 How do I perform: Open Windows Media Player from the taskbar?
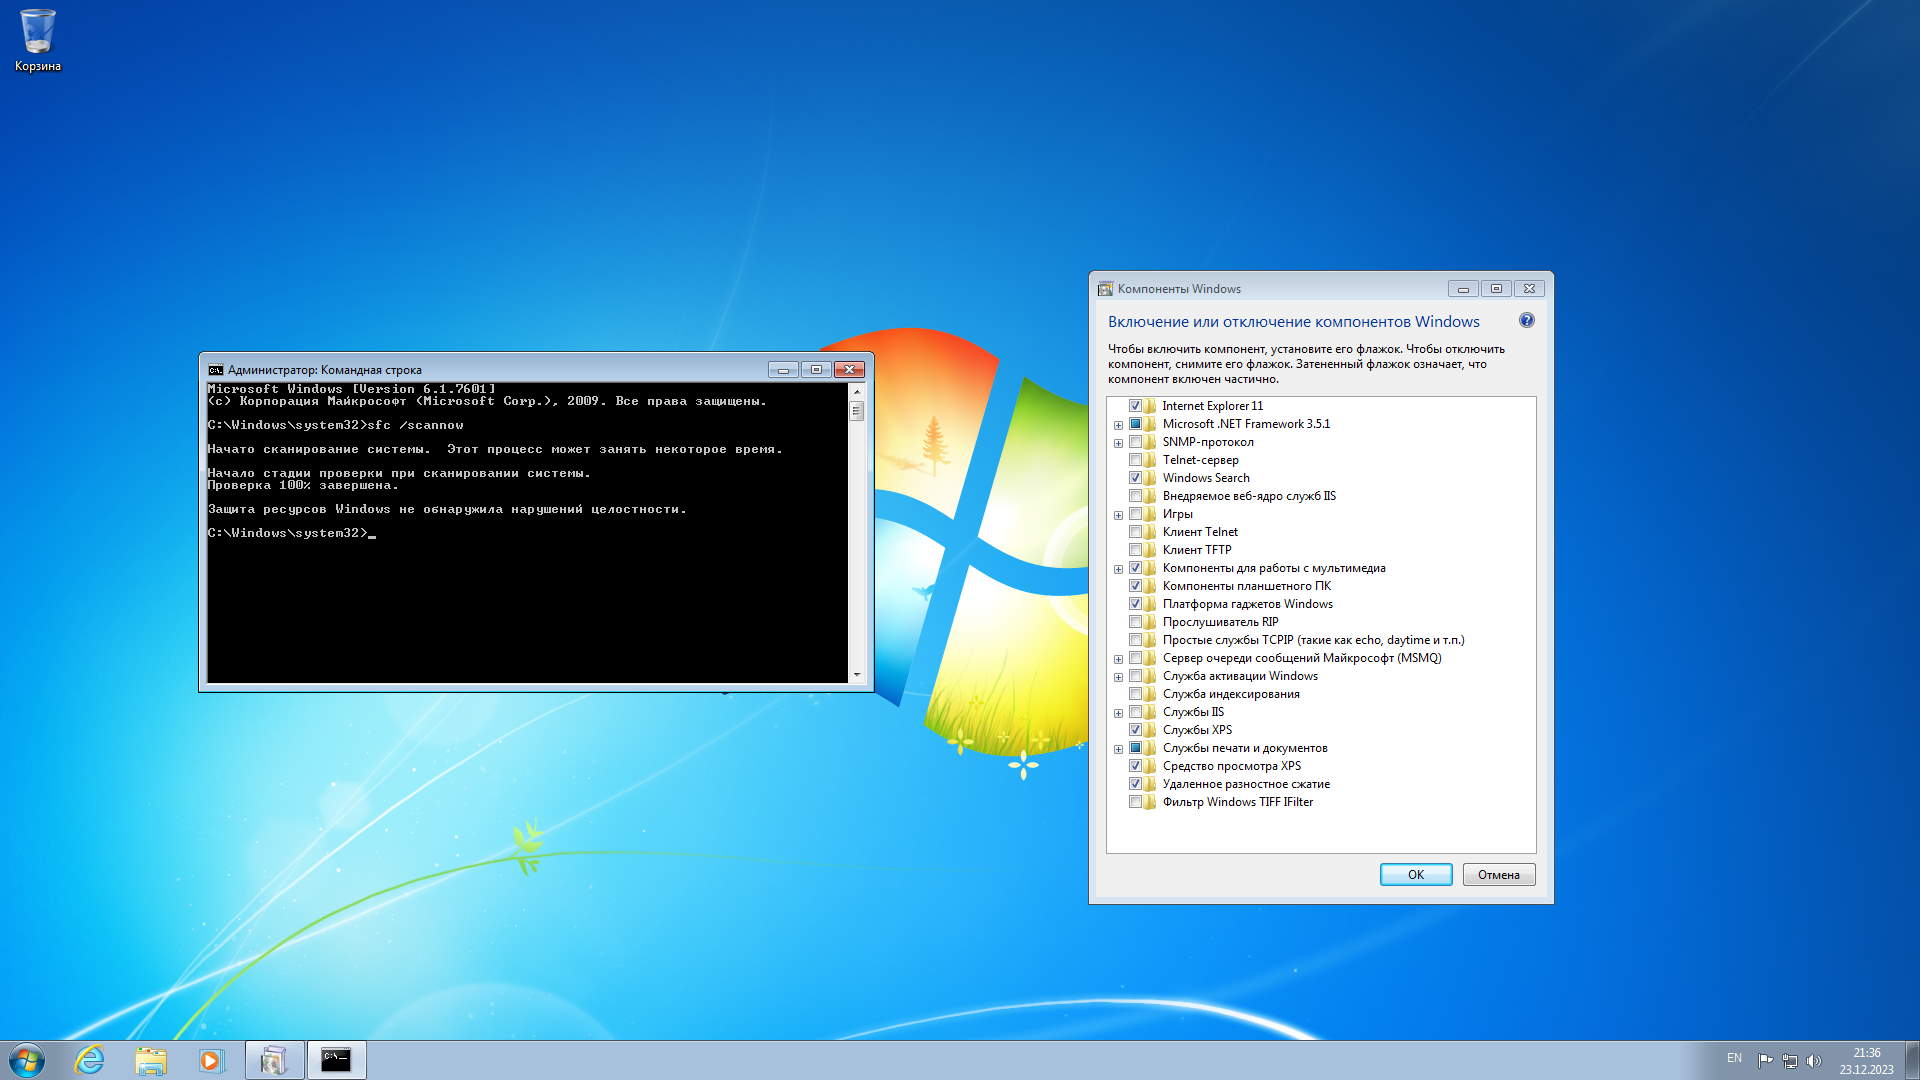(x=211, y=1060)
